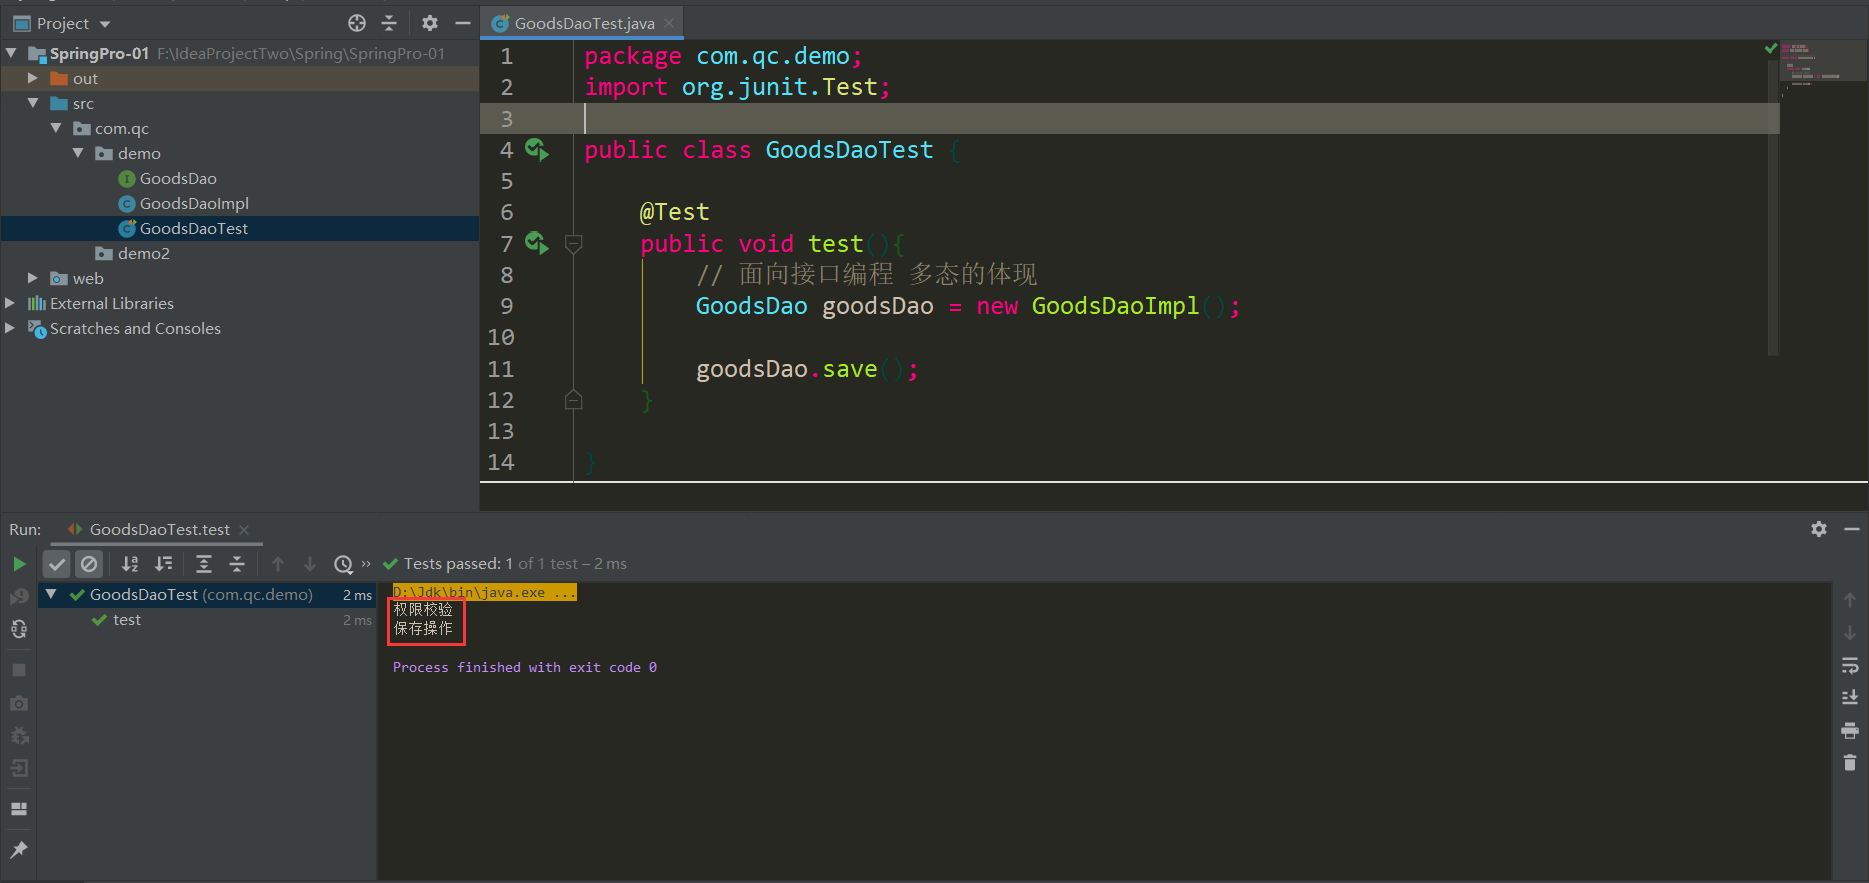The height and width of the screenshot is (883, 1869).
Task: Sort test results alphabetically
Action: point(130,564)
